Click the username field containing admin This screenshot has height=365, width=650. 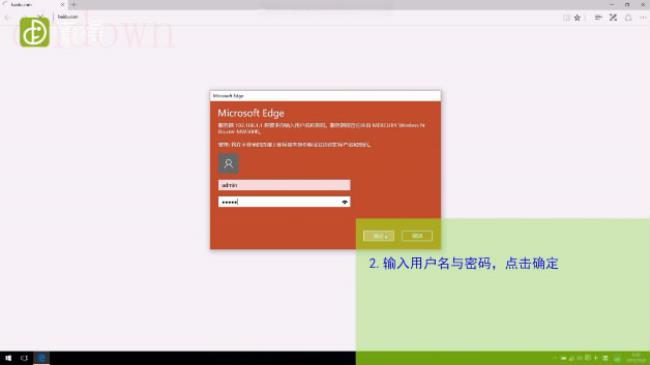[284, 185]
